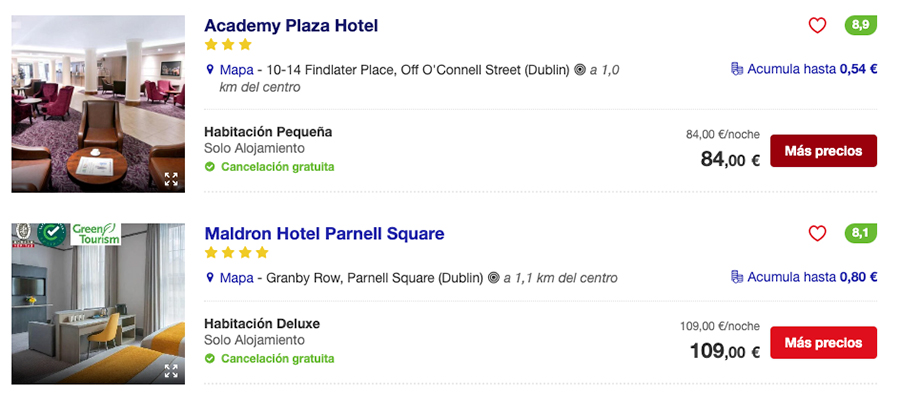Favorite Maldron Hotel Parnell Square heart icon
900x397 pixels.
817,233
